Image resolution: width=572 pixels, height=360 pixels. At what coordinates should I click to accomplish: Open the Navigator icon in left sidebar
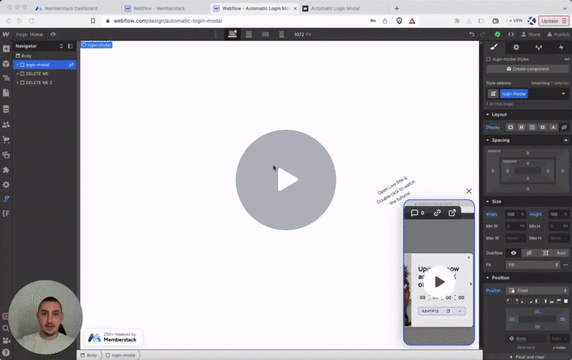[x=6, y=78]
